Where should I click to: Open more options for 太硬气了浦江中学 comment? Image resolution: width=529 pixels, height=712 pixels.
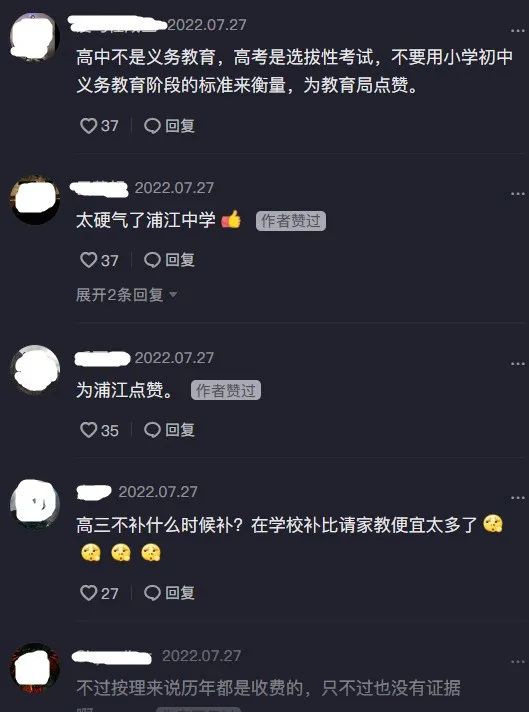(x=518, y=194)
